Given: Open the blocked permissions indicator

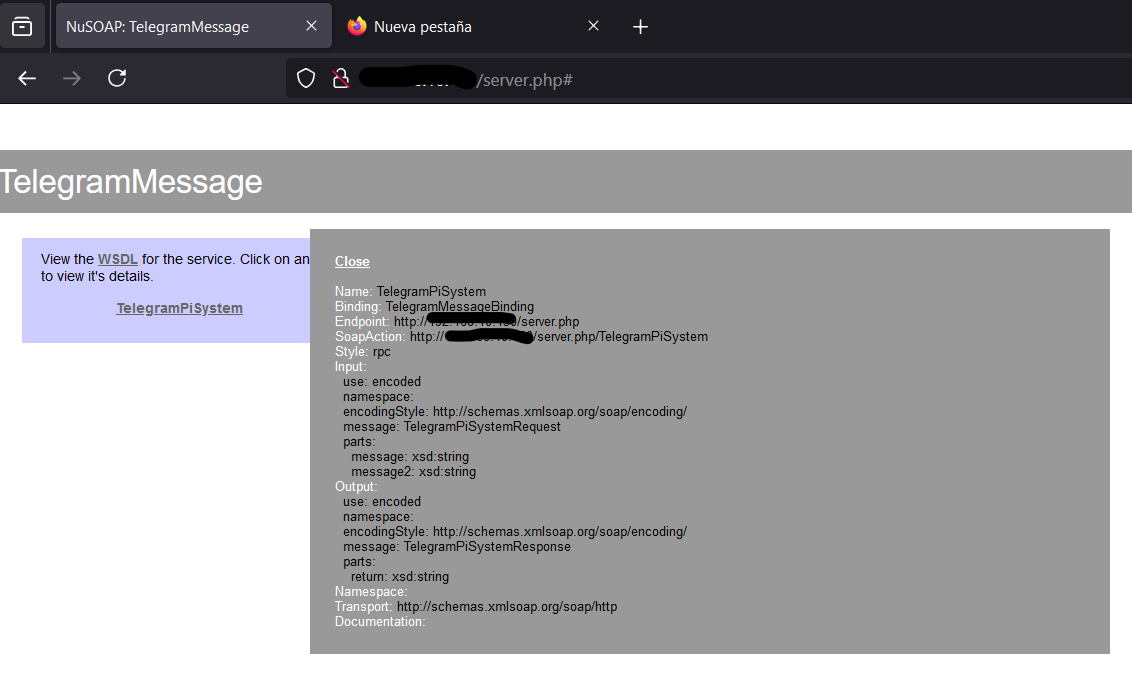Looking at the screenshot, I should (341, 78).
